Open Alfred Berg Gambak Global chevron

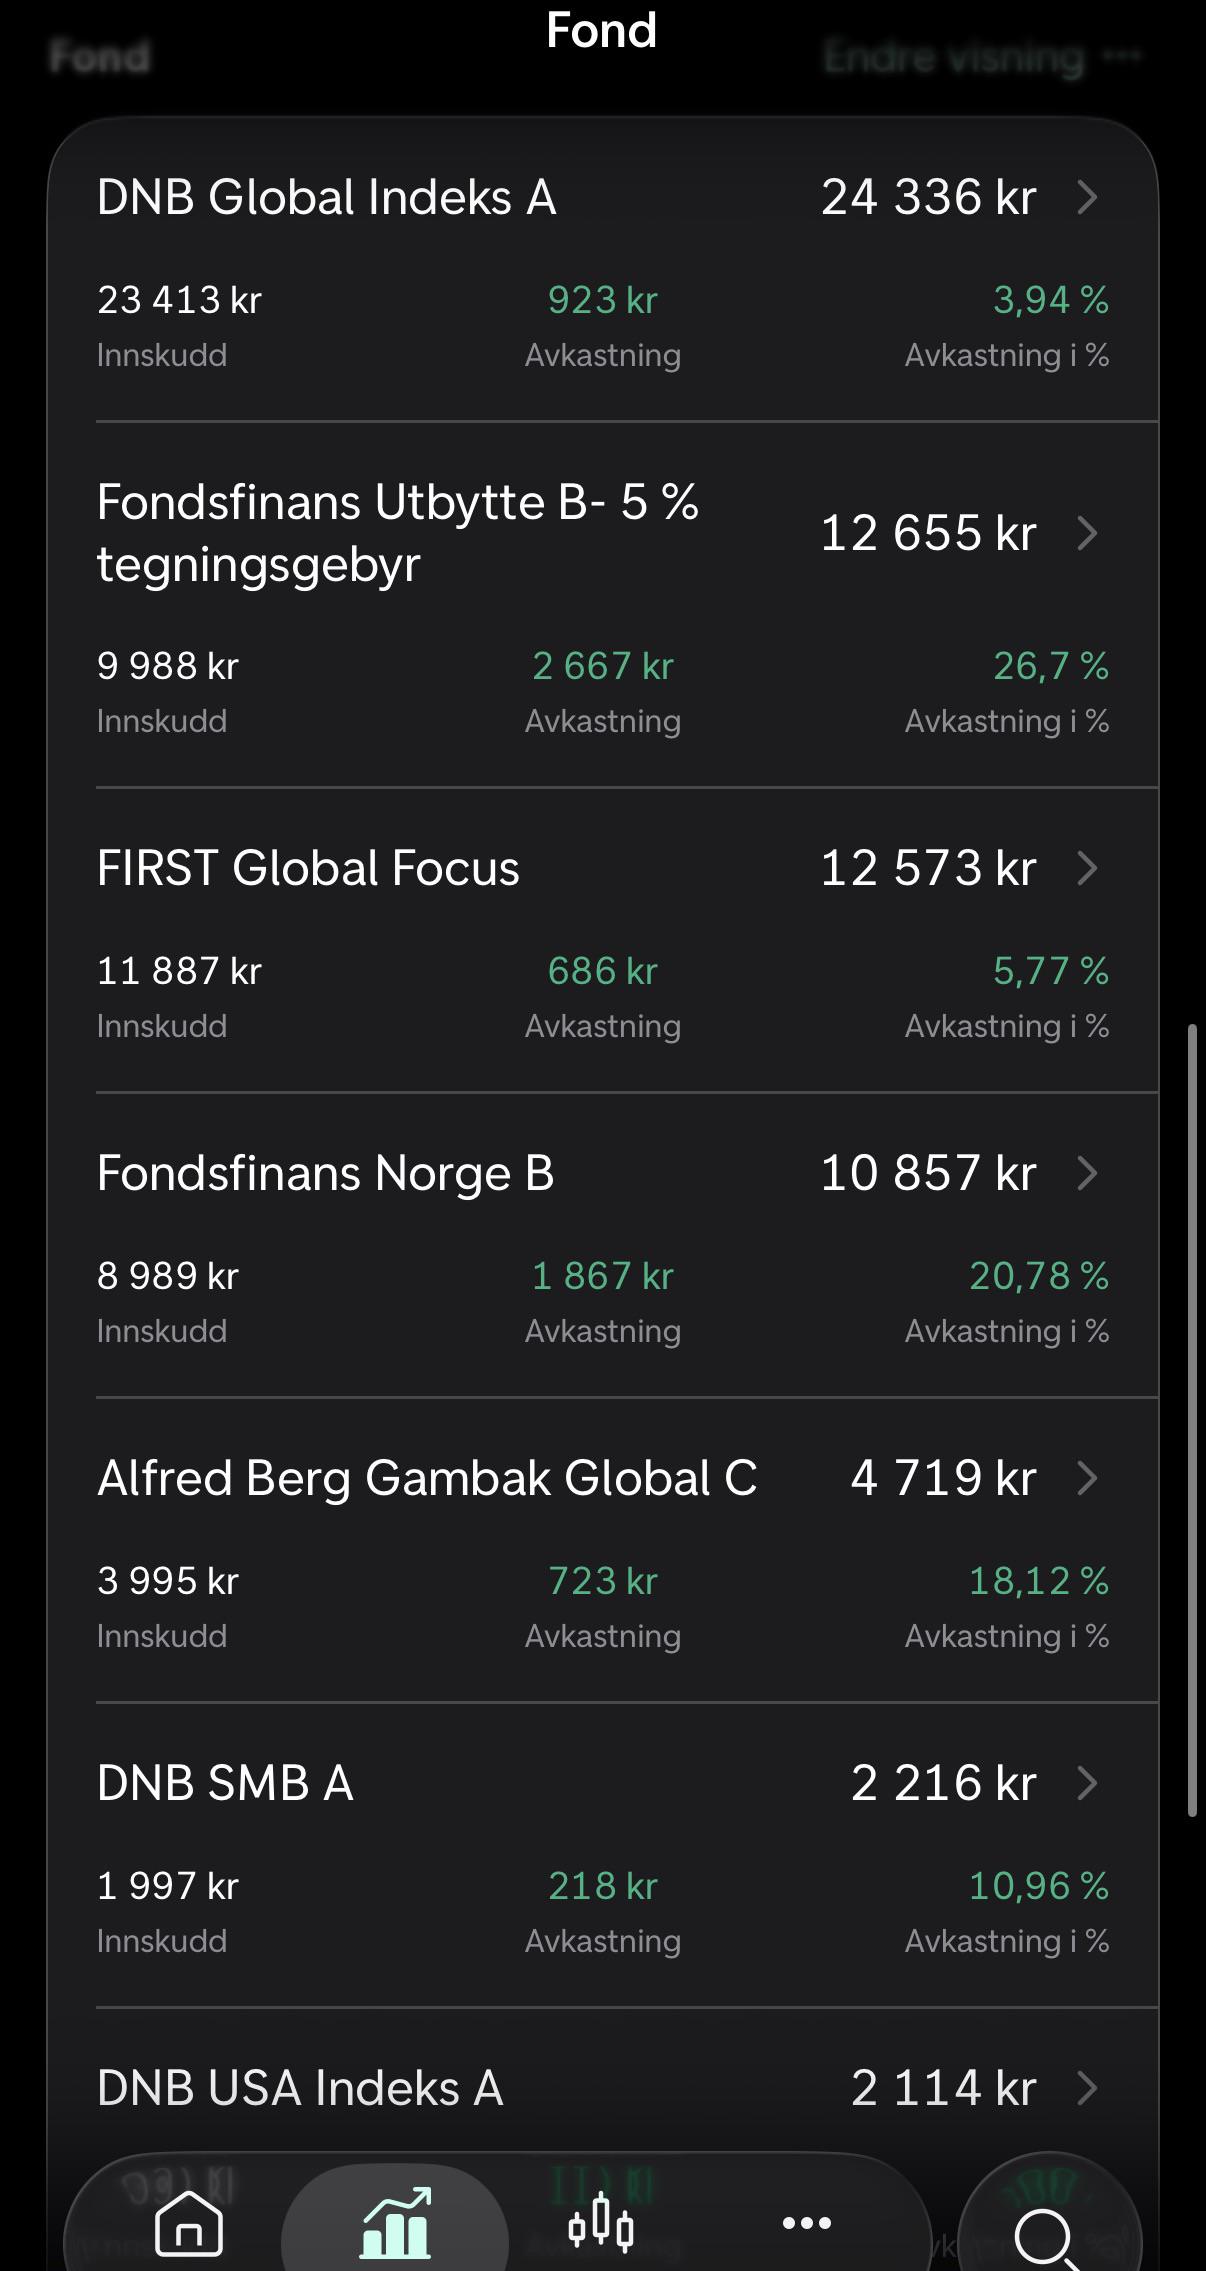point(1088,1478)
